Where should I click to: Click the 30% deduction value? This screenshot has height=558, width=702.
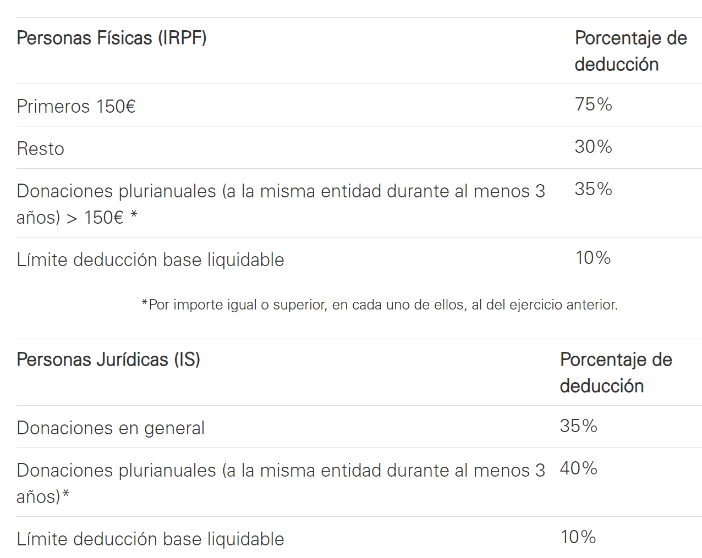coord(593,147)
